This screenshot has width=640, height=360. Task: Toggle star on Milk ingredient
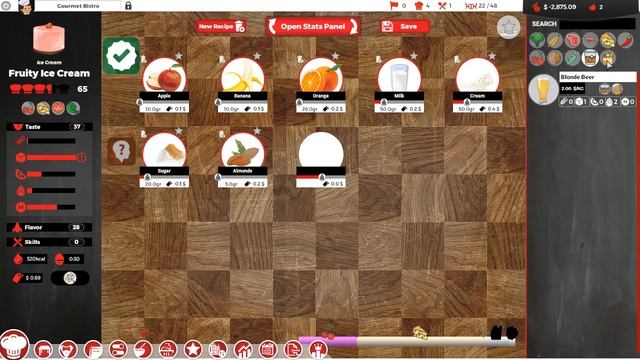point(414,56)
